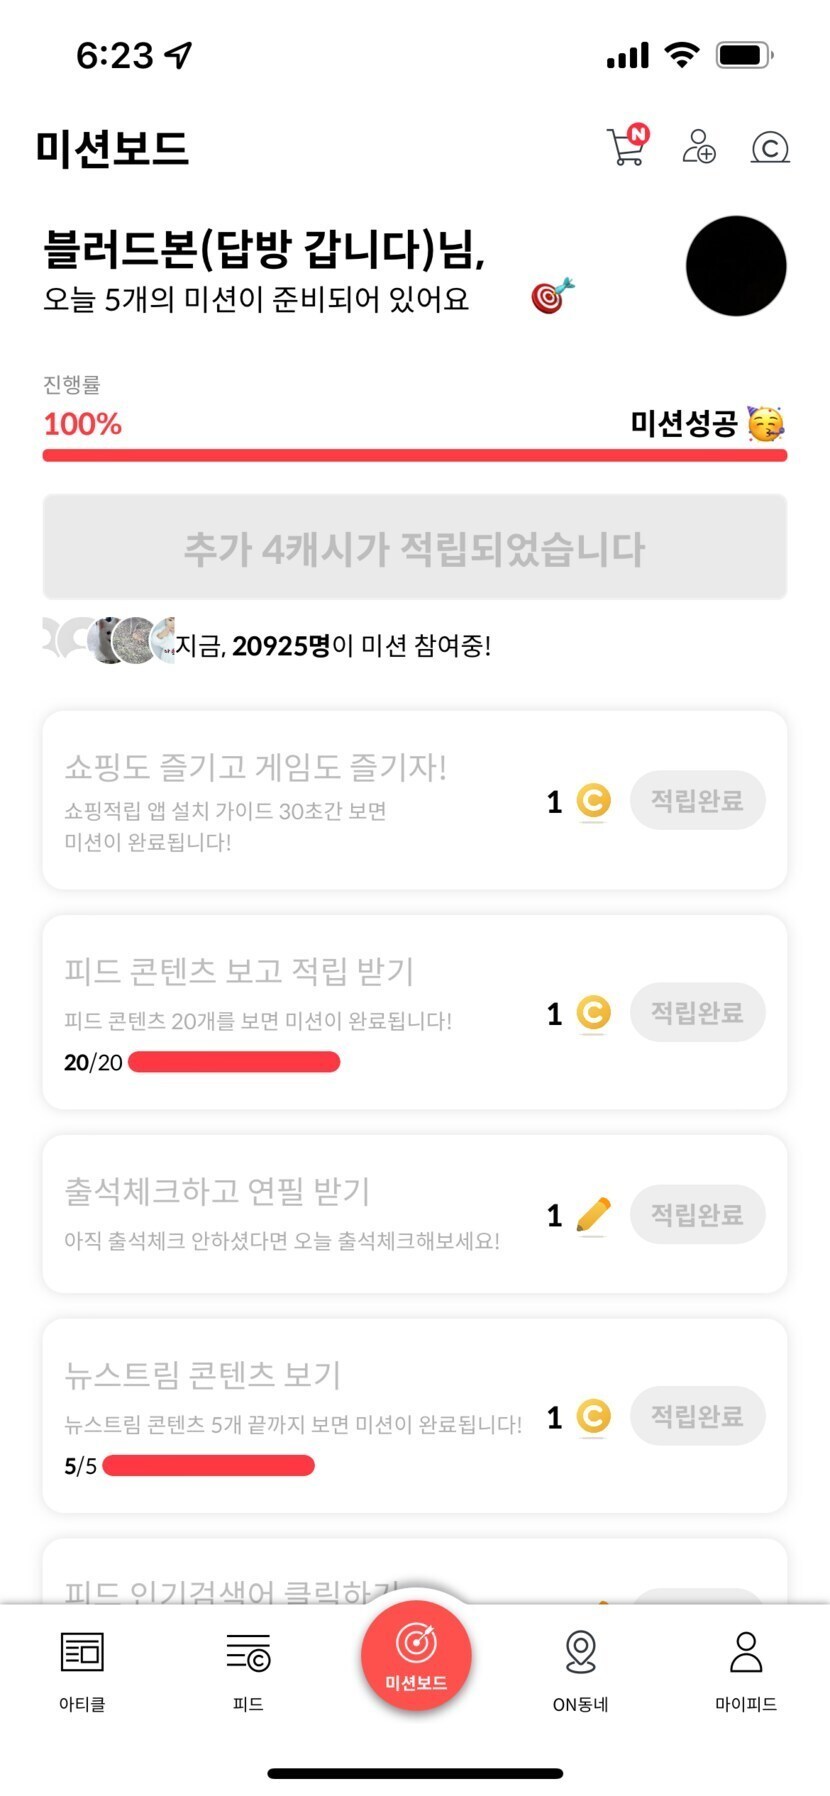Image resolution: width=830 pixels, height=1796 pixels.
Task: Switch to the 피드 tab
Action: (x=248, y=1668)
